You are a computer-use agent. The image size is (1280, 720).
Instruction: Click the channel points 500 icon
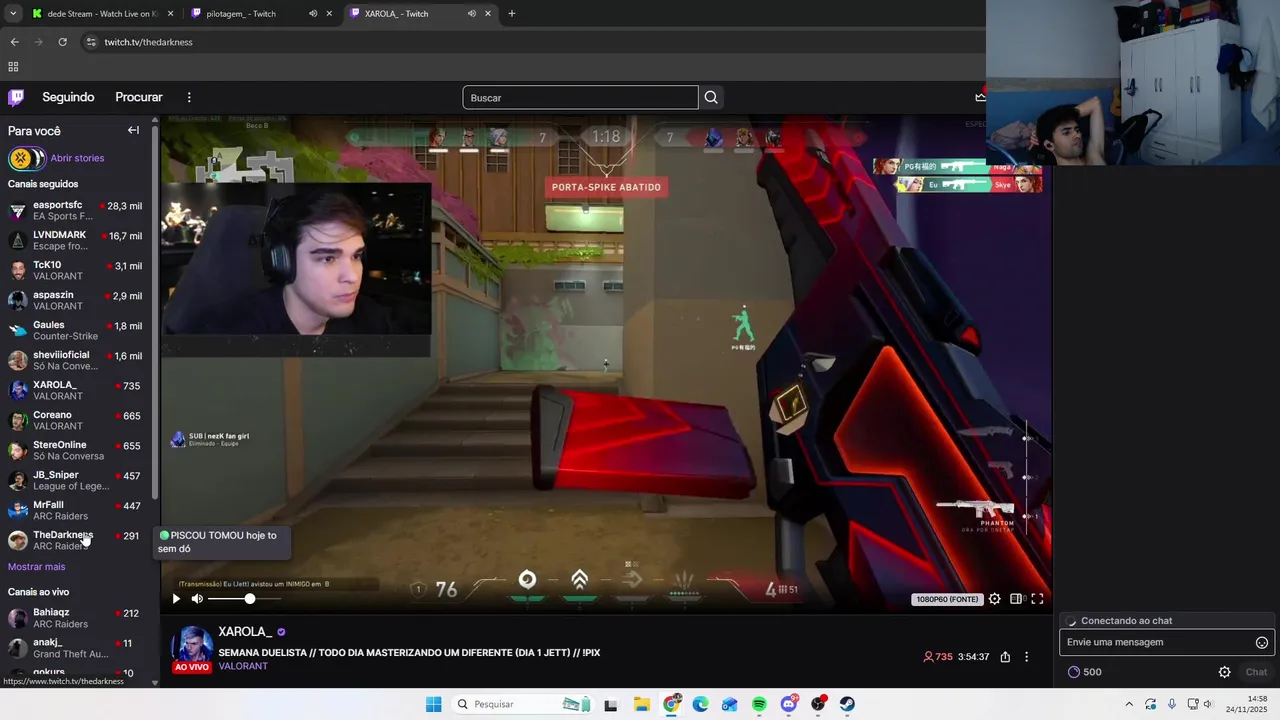click(x=1085, y=672)
